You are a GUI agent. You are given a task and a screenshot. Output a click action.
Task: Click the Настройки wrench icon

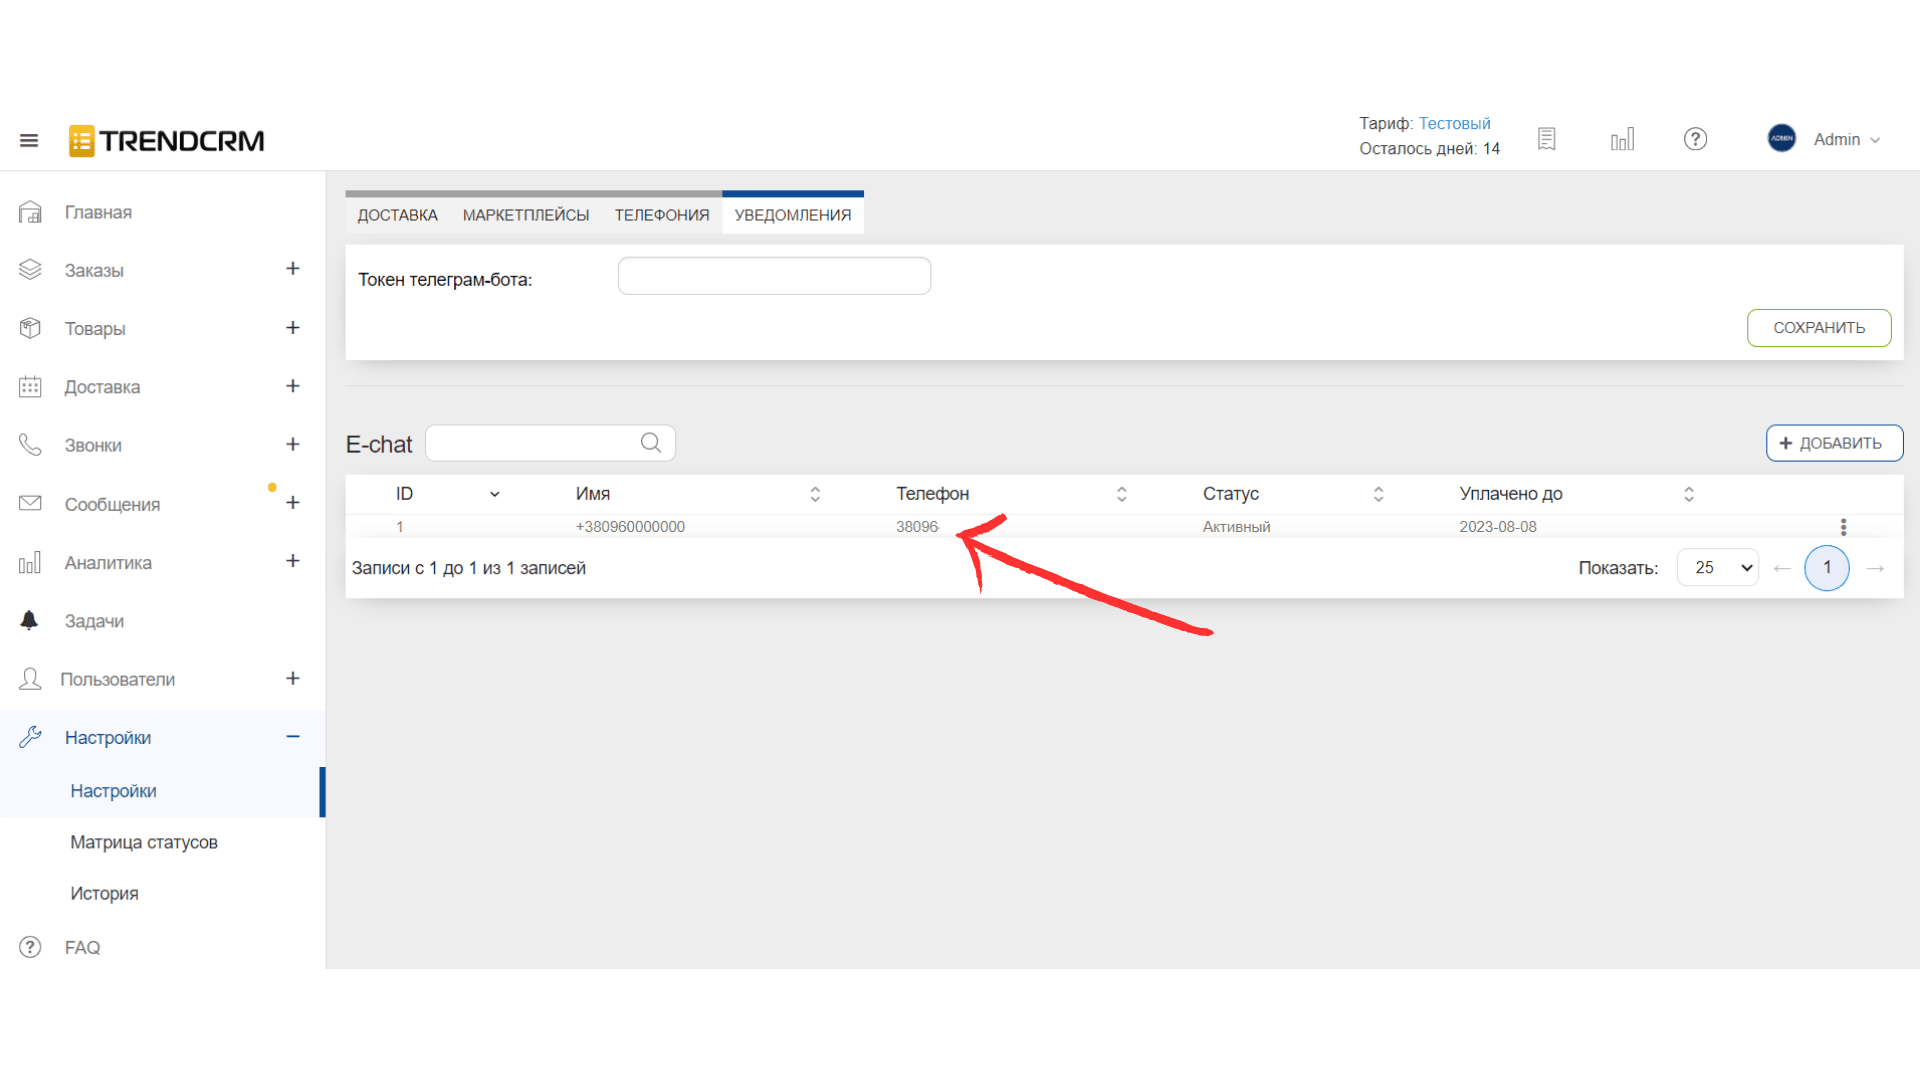[30, 737]
